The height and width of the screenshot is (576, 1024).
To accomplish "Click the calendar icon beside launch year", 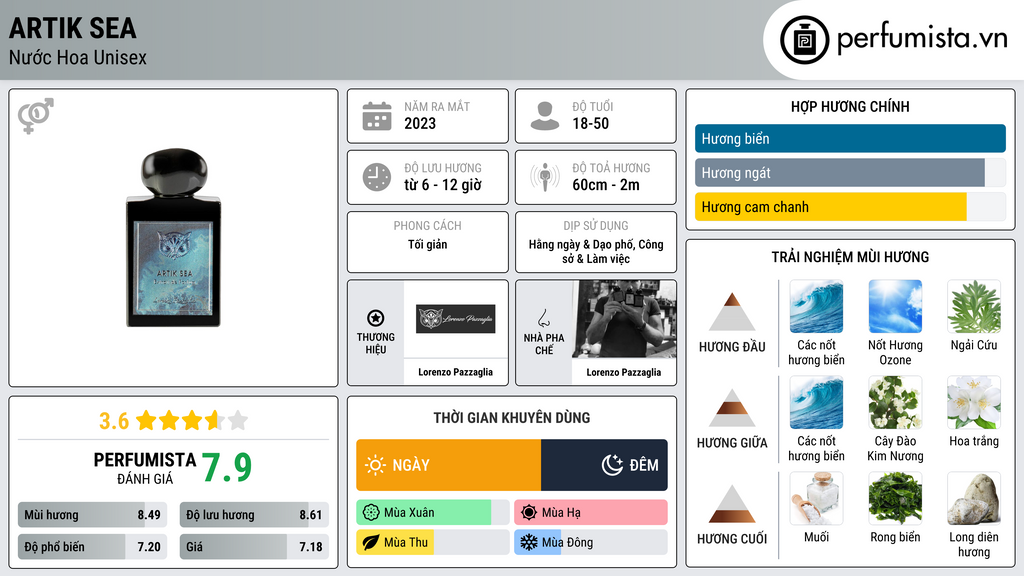I will click(x=377, y=116).
